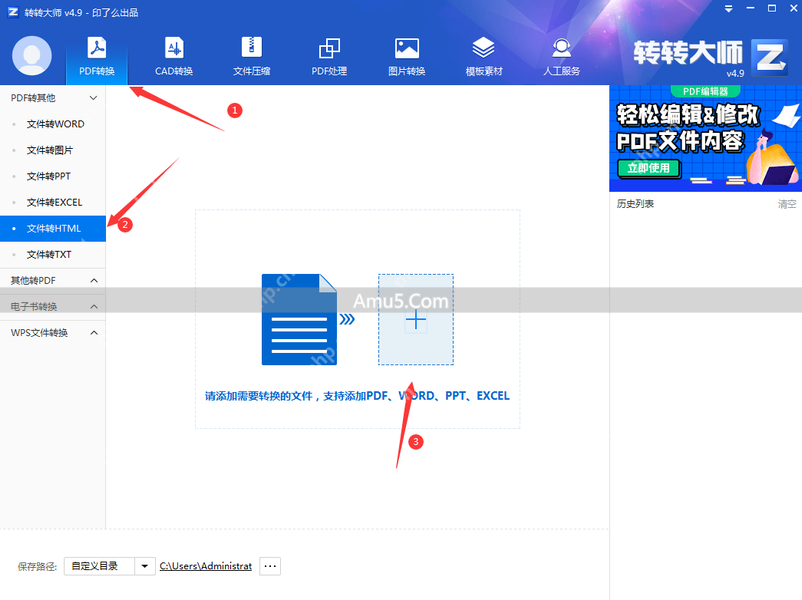
Task: Open the 文件压缩 compression tool
Action: tap(251, 55)
